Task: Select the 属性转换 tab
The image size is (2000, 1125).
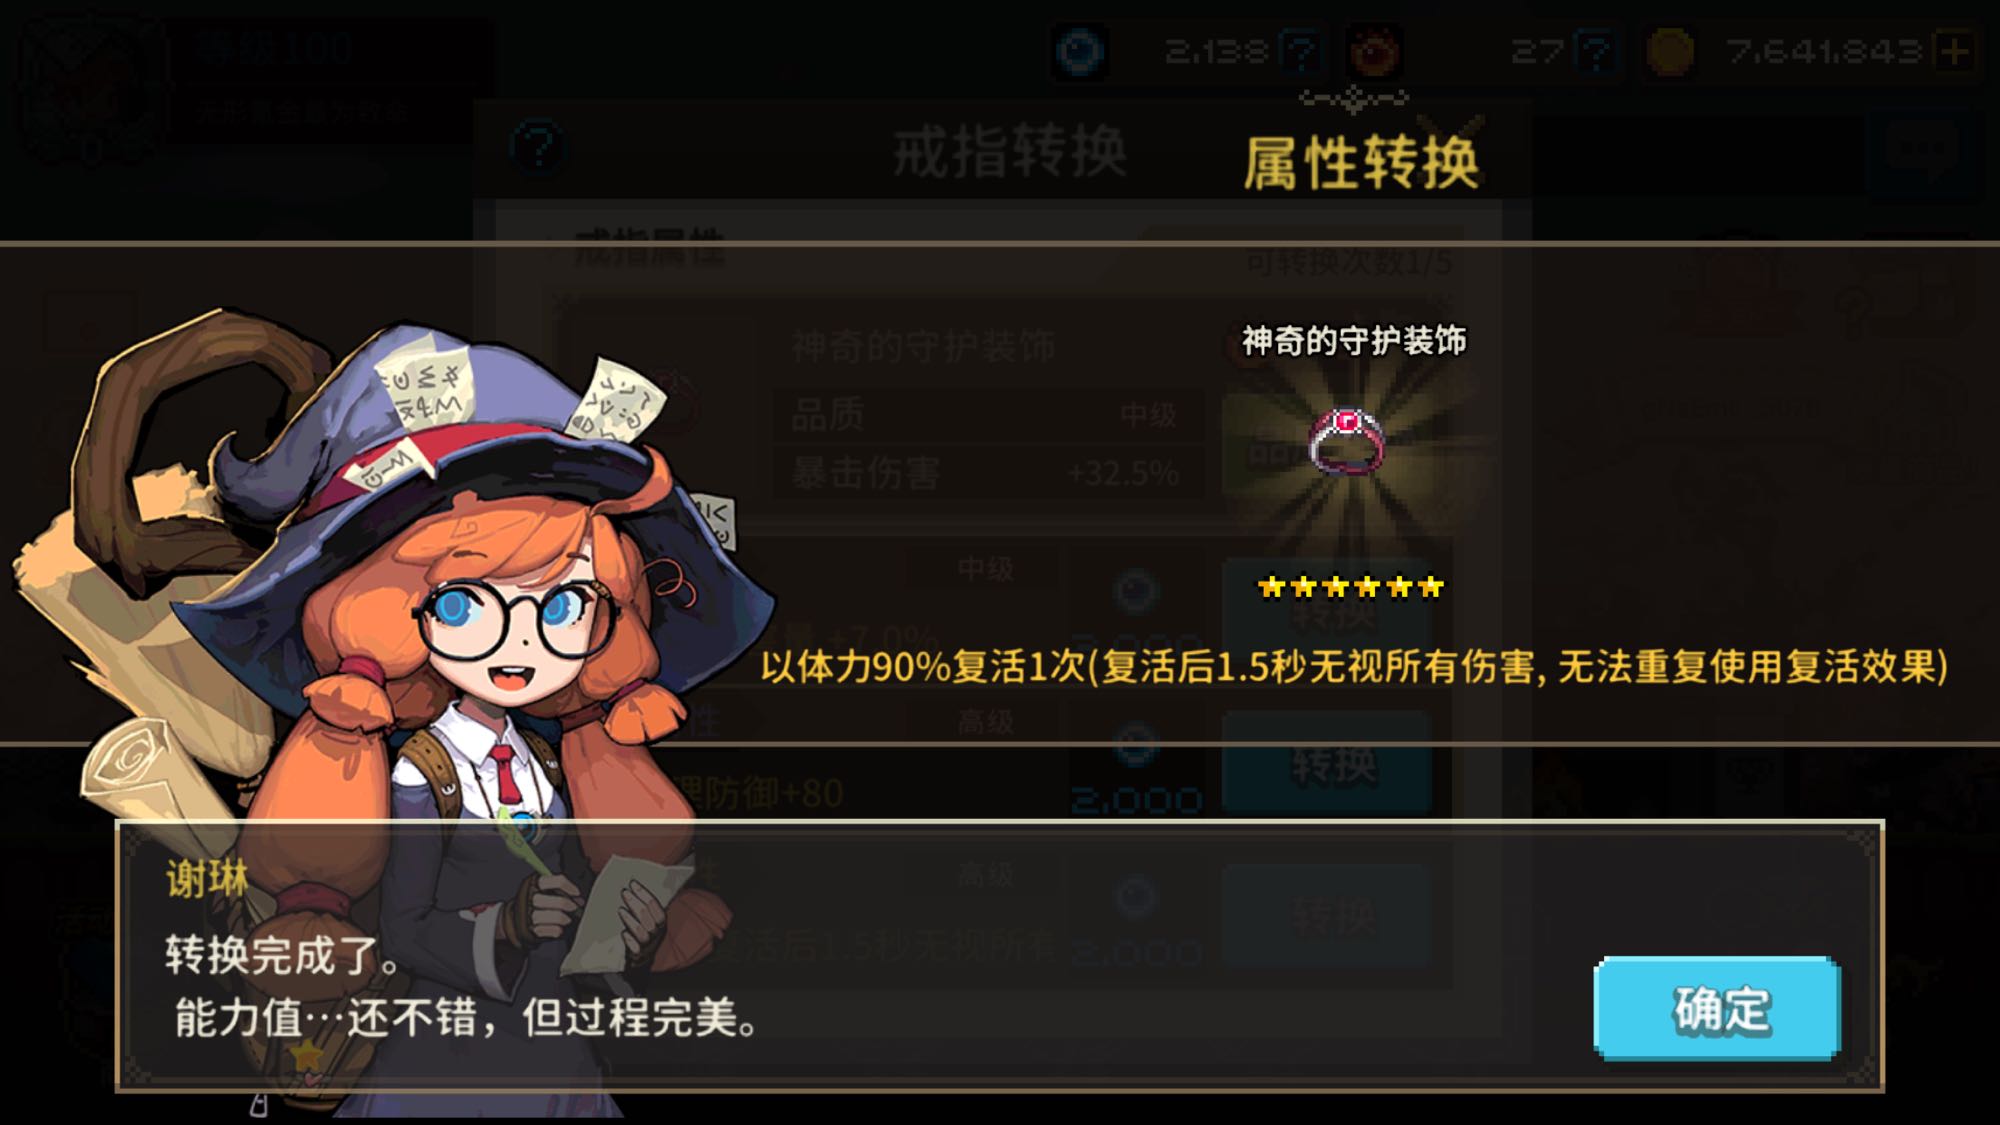Action: pyautogui.click(x=1361, y=162)
